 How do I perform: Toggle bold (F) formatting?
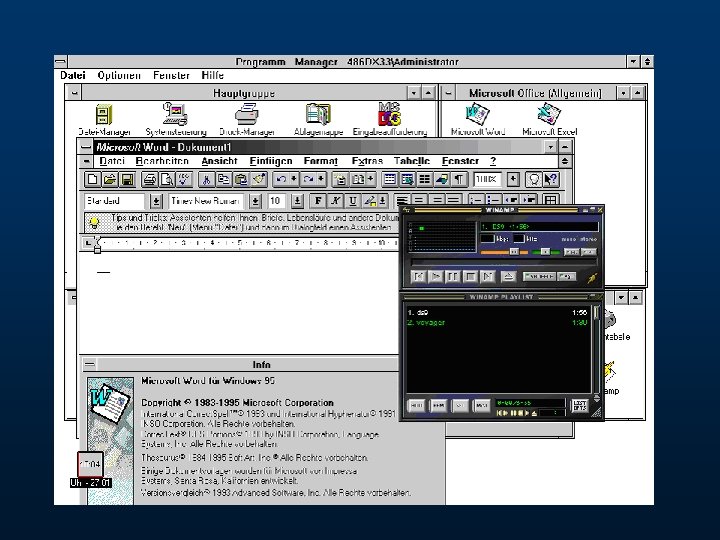318,201
